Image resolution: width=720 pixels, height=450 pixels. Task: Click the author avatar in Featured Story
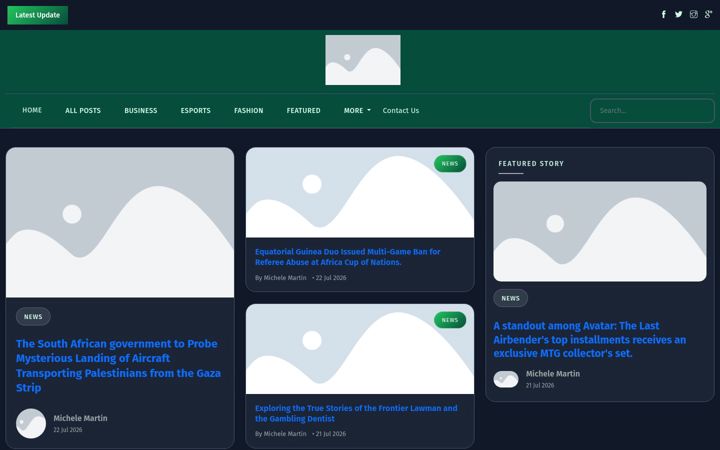click(x=506, y=379)
